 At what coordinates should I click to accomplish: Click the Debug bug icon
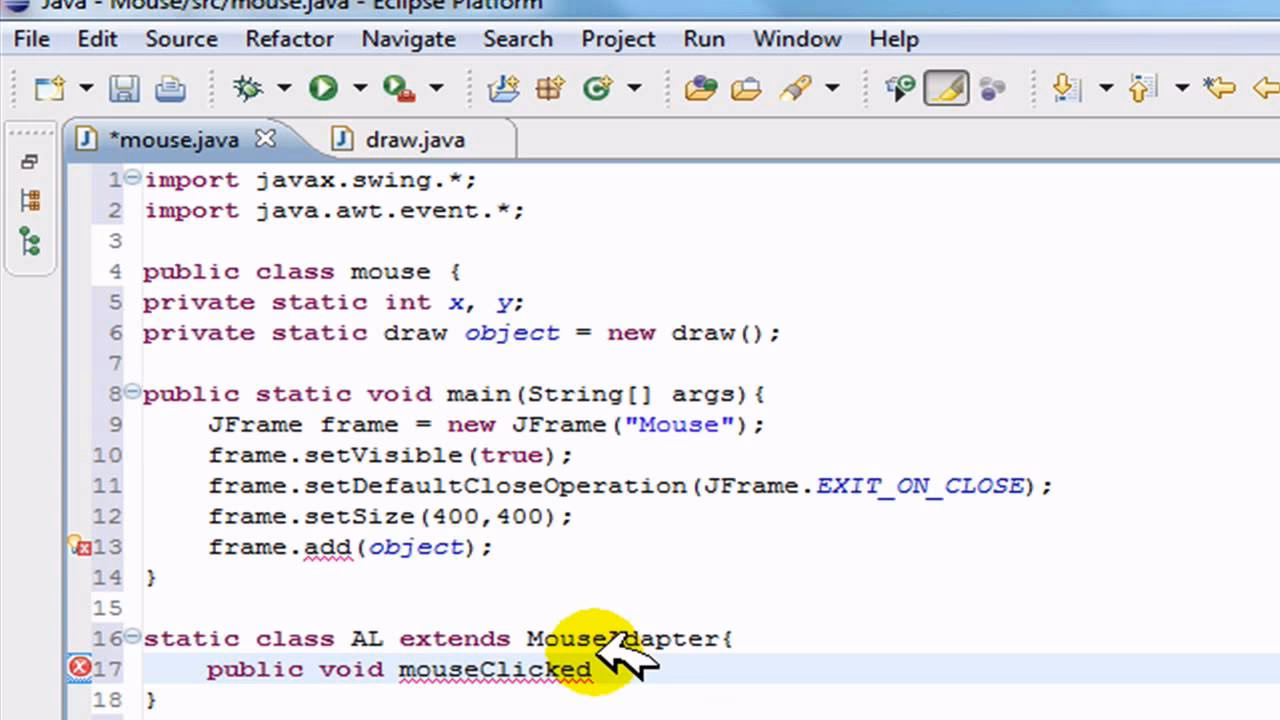tap(247, 88)
